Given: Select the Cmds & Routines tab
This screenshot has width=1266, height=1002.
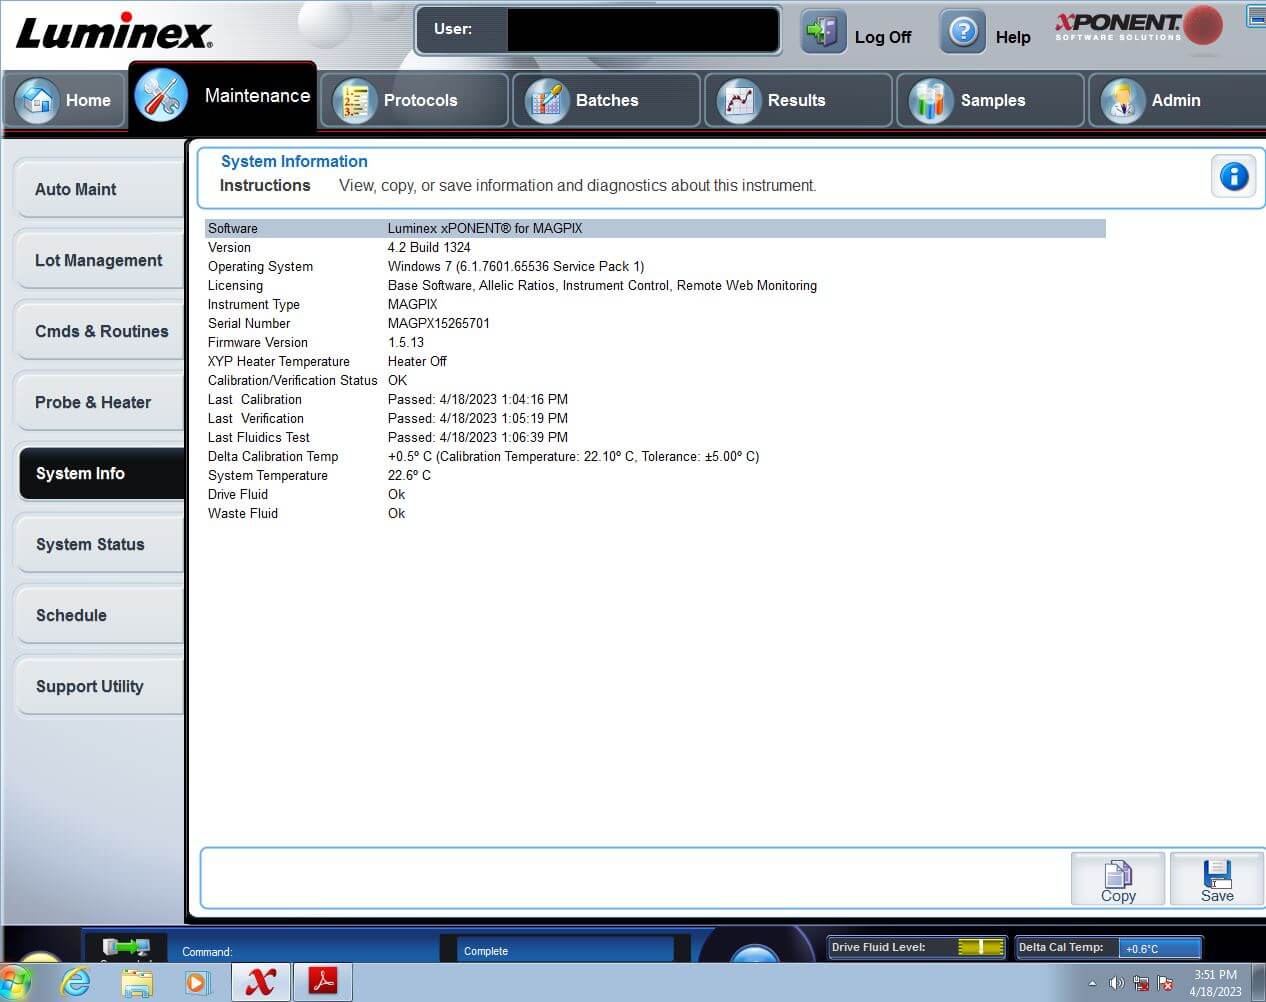Looking at the screenshot, I should [x=98, y=331].
